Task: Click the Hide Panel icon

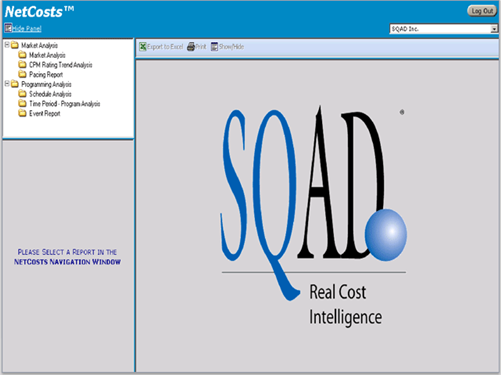Action: [8, 28]
